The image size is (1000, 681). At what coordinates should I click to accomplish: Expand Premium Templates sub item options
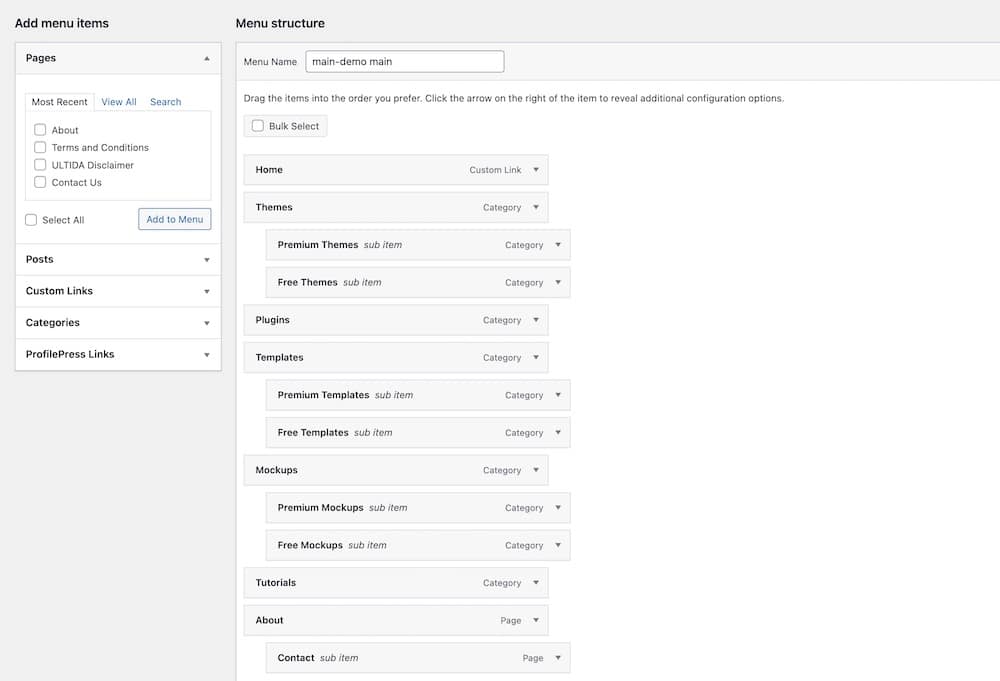pos(558,395)
